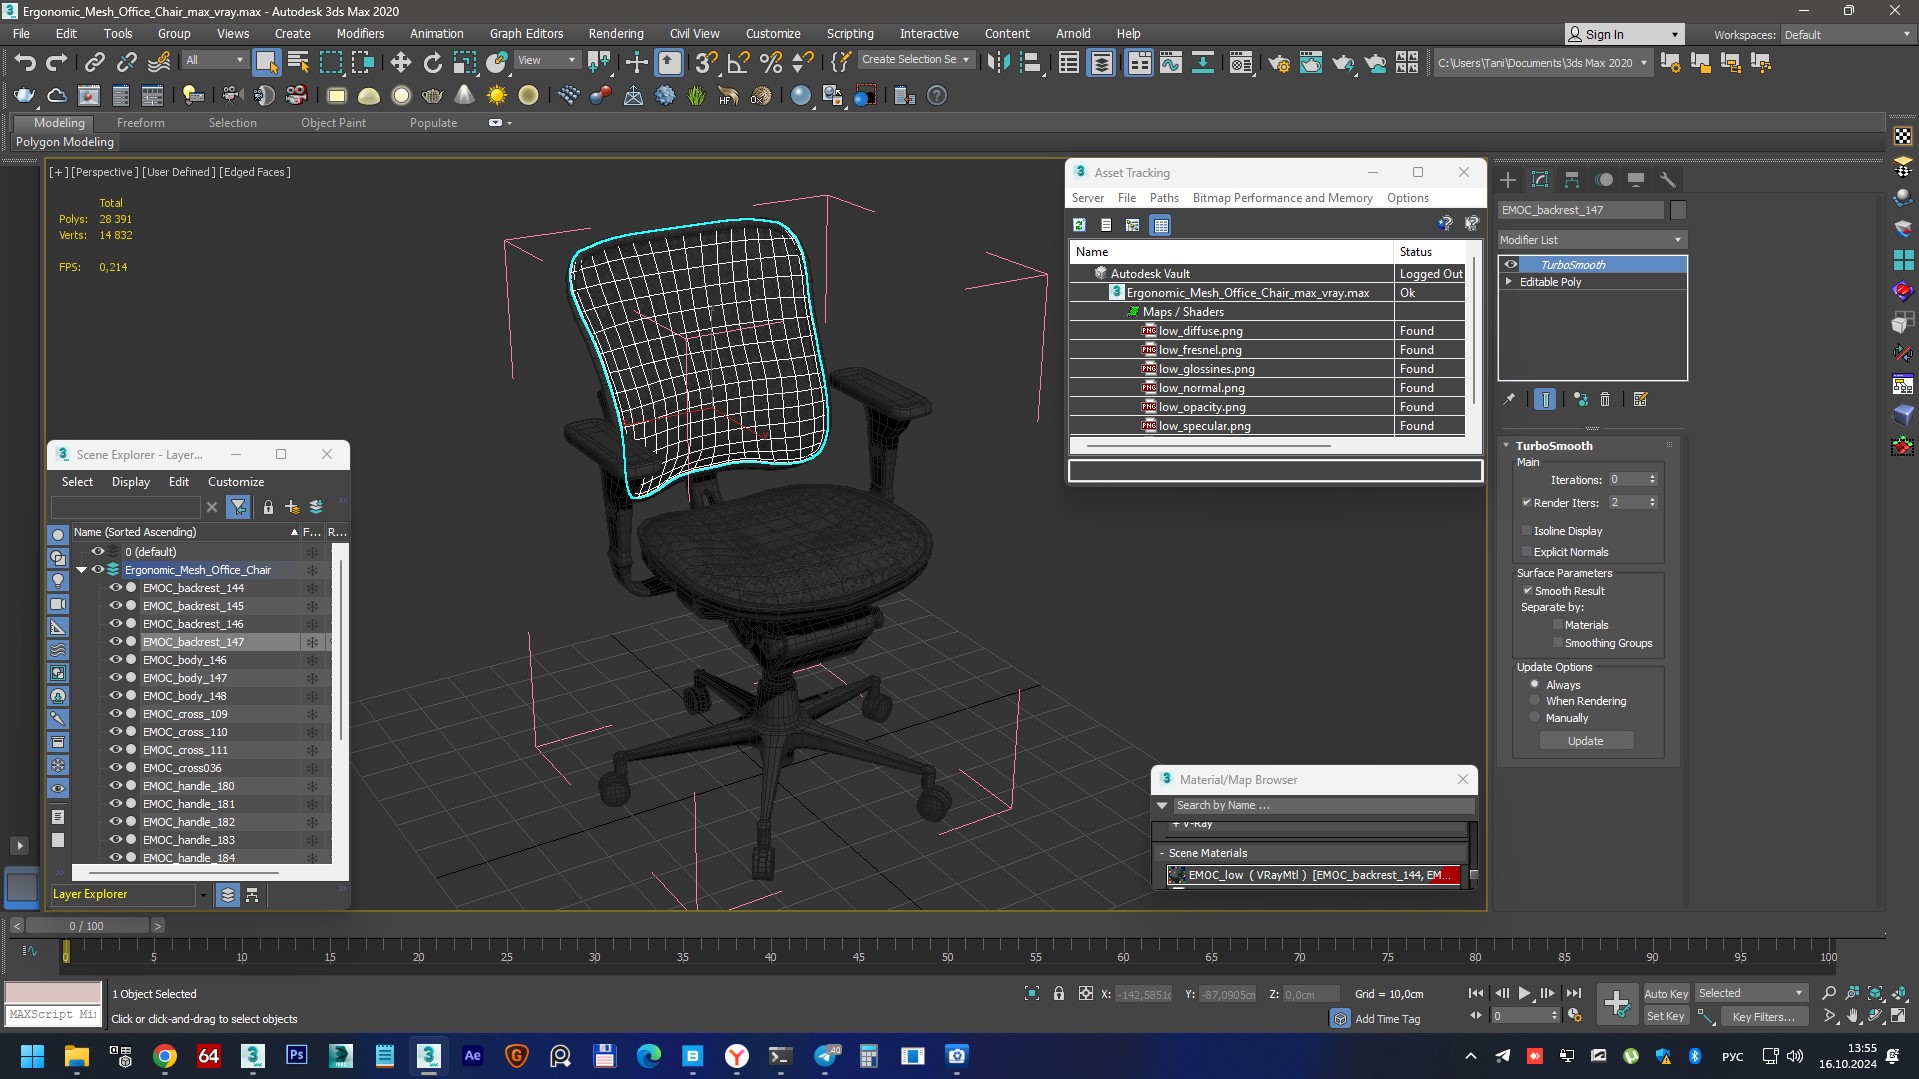The width and height of the screenshot is (1919, 1079).
Task: Collapse the TurboSmooth rollout
Action: click(x=1507, y=446)
